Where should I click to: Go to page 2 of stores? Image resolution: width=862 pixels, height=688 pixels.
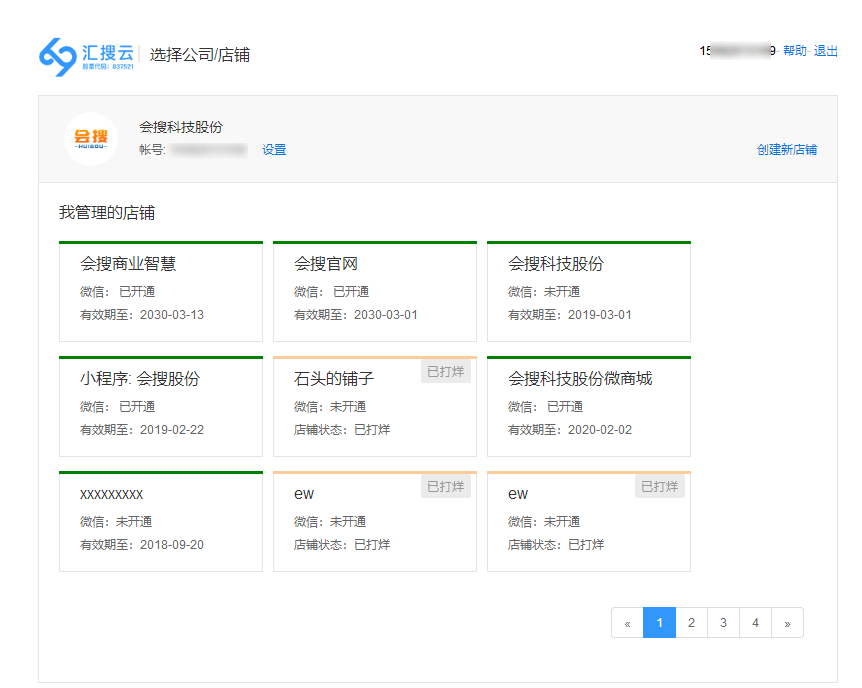691,622
